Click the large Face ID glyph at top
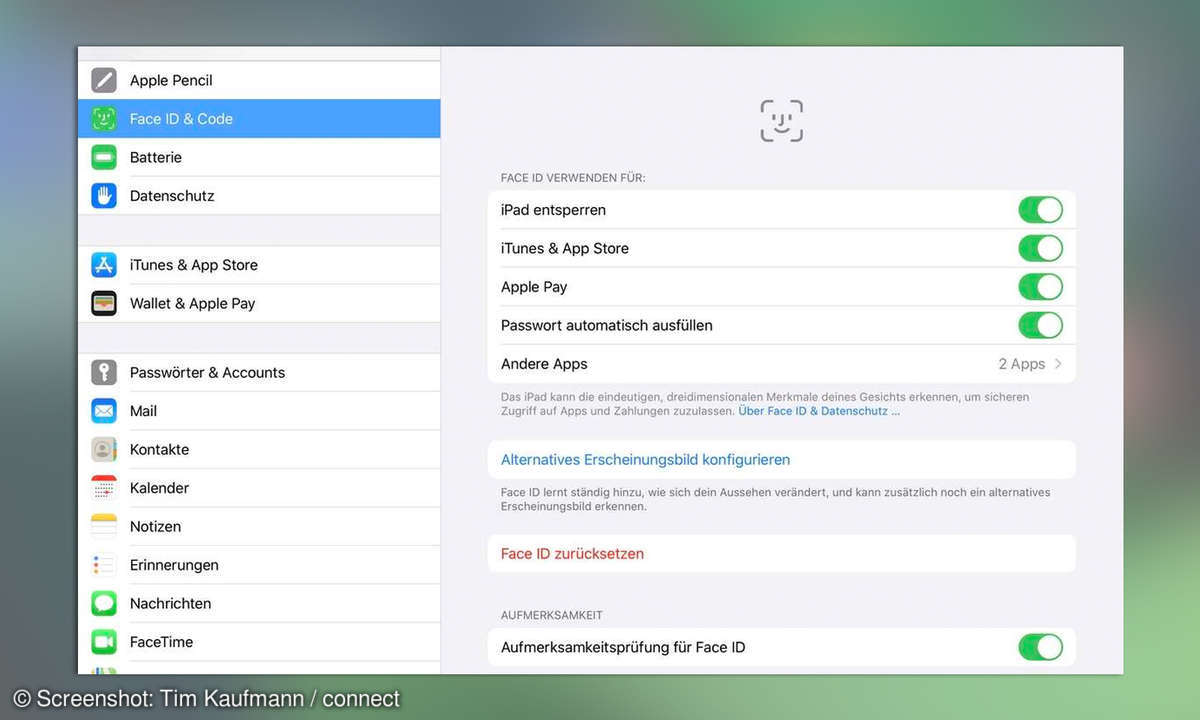Screen dimensions: 1200x720 click(x=782, y=121)
